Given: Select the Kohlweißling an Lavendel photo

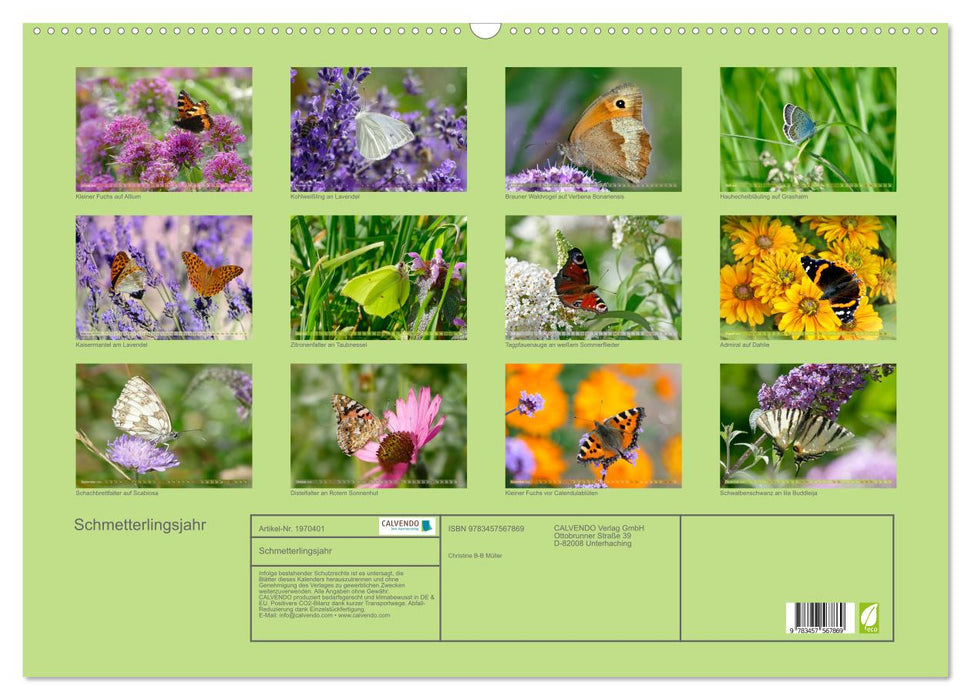Looking at the screenshot, I should point(378,129).
